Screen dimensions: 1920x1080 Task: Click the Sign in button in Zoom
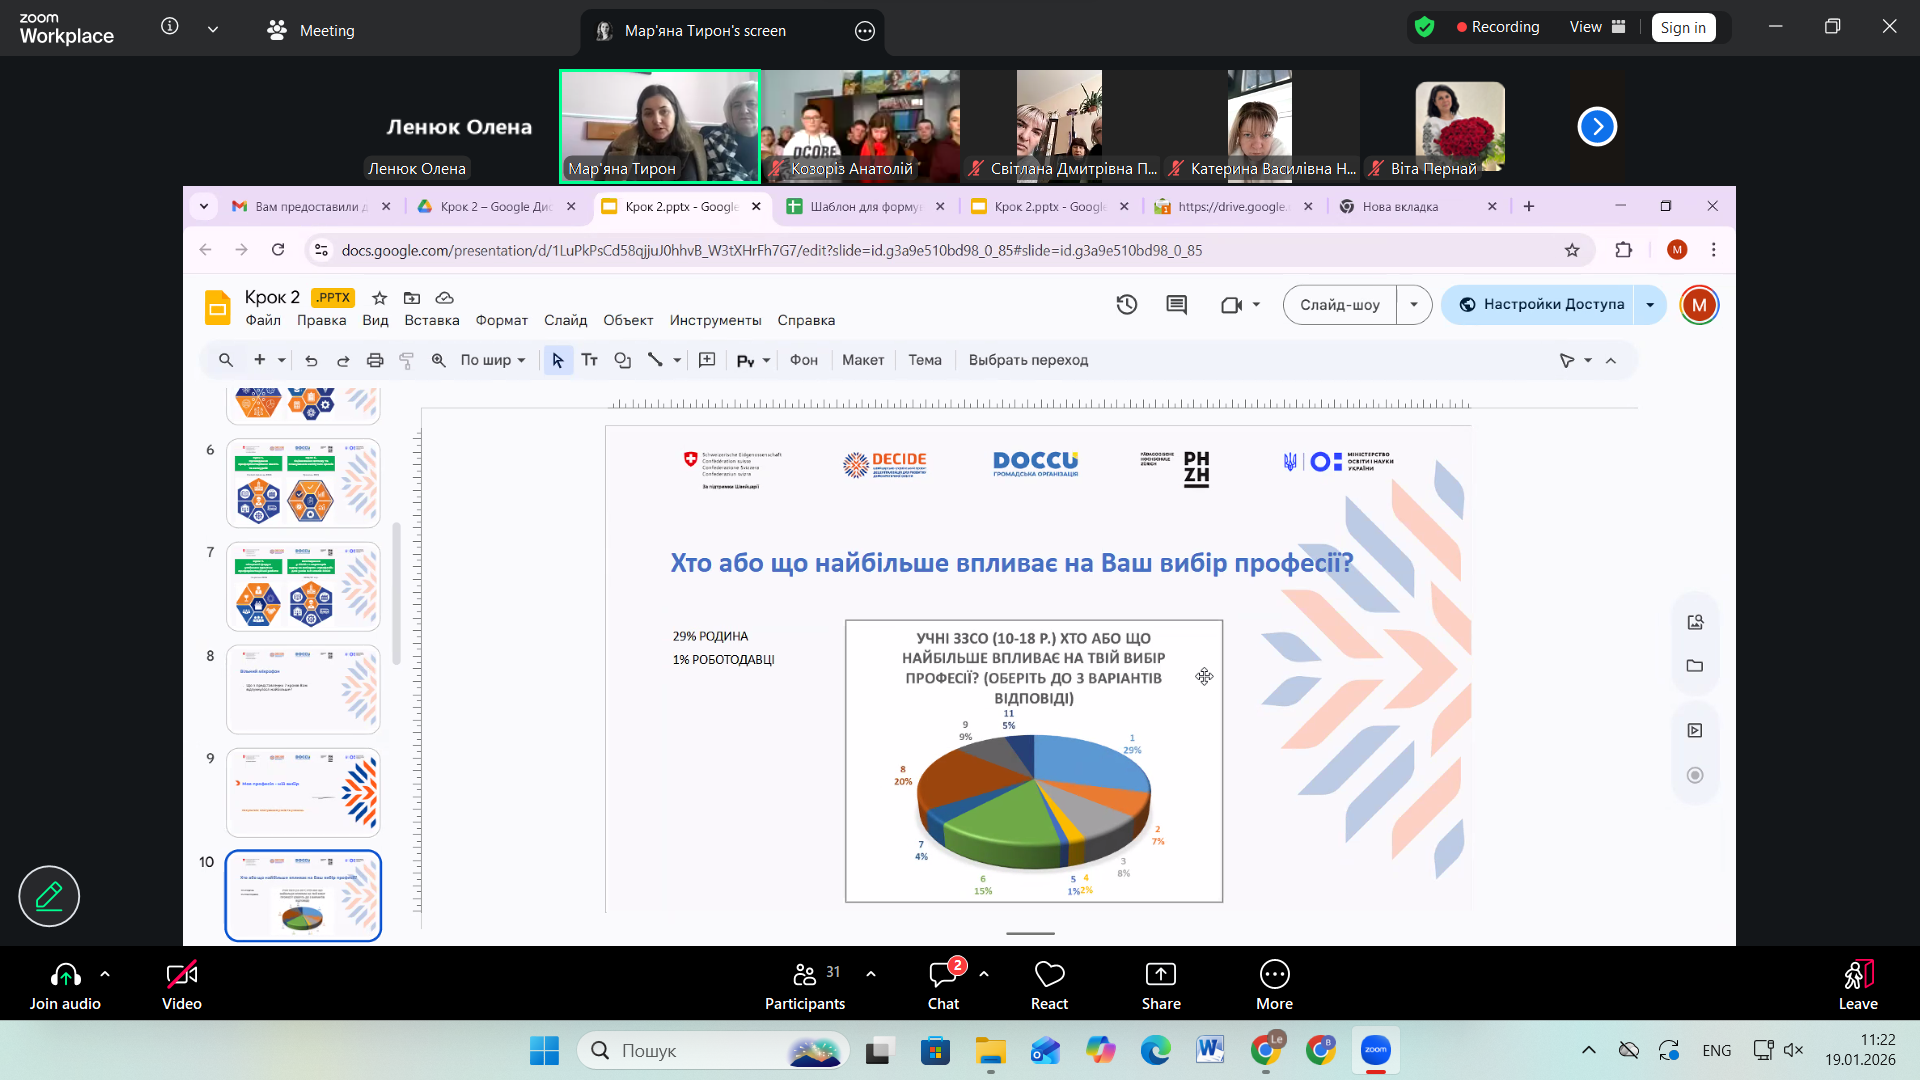[1683, 28]
